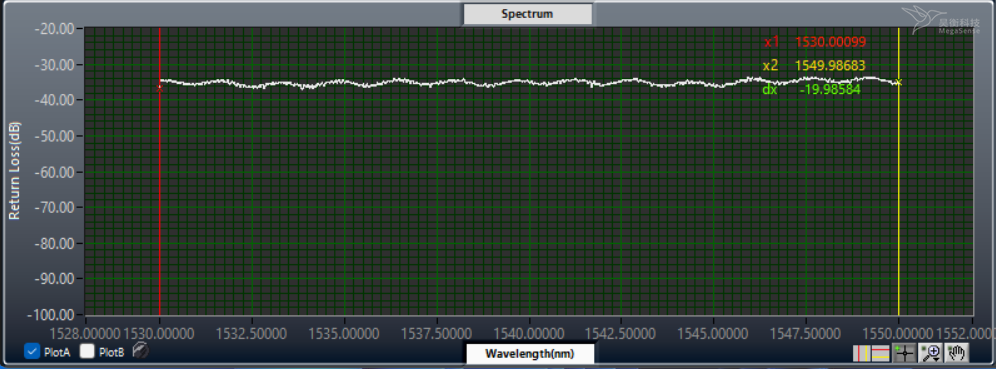Check the PlotB checkbox
Image resolution: width=996 pixels, height=370 pixels.
coord(87,351)
